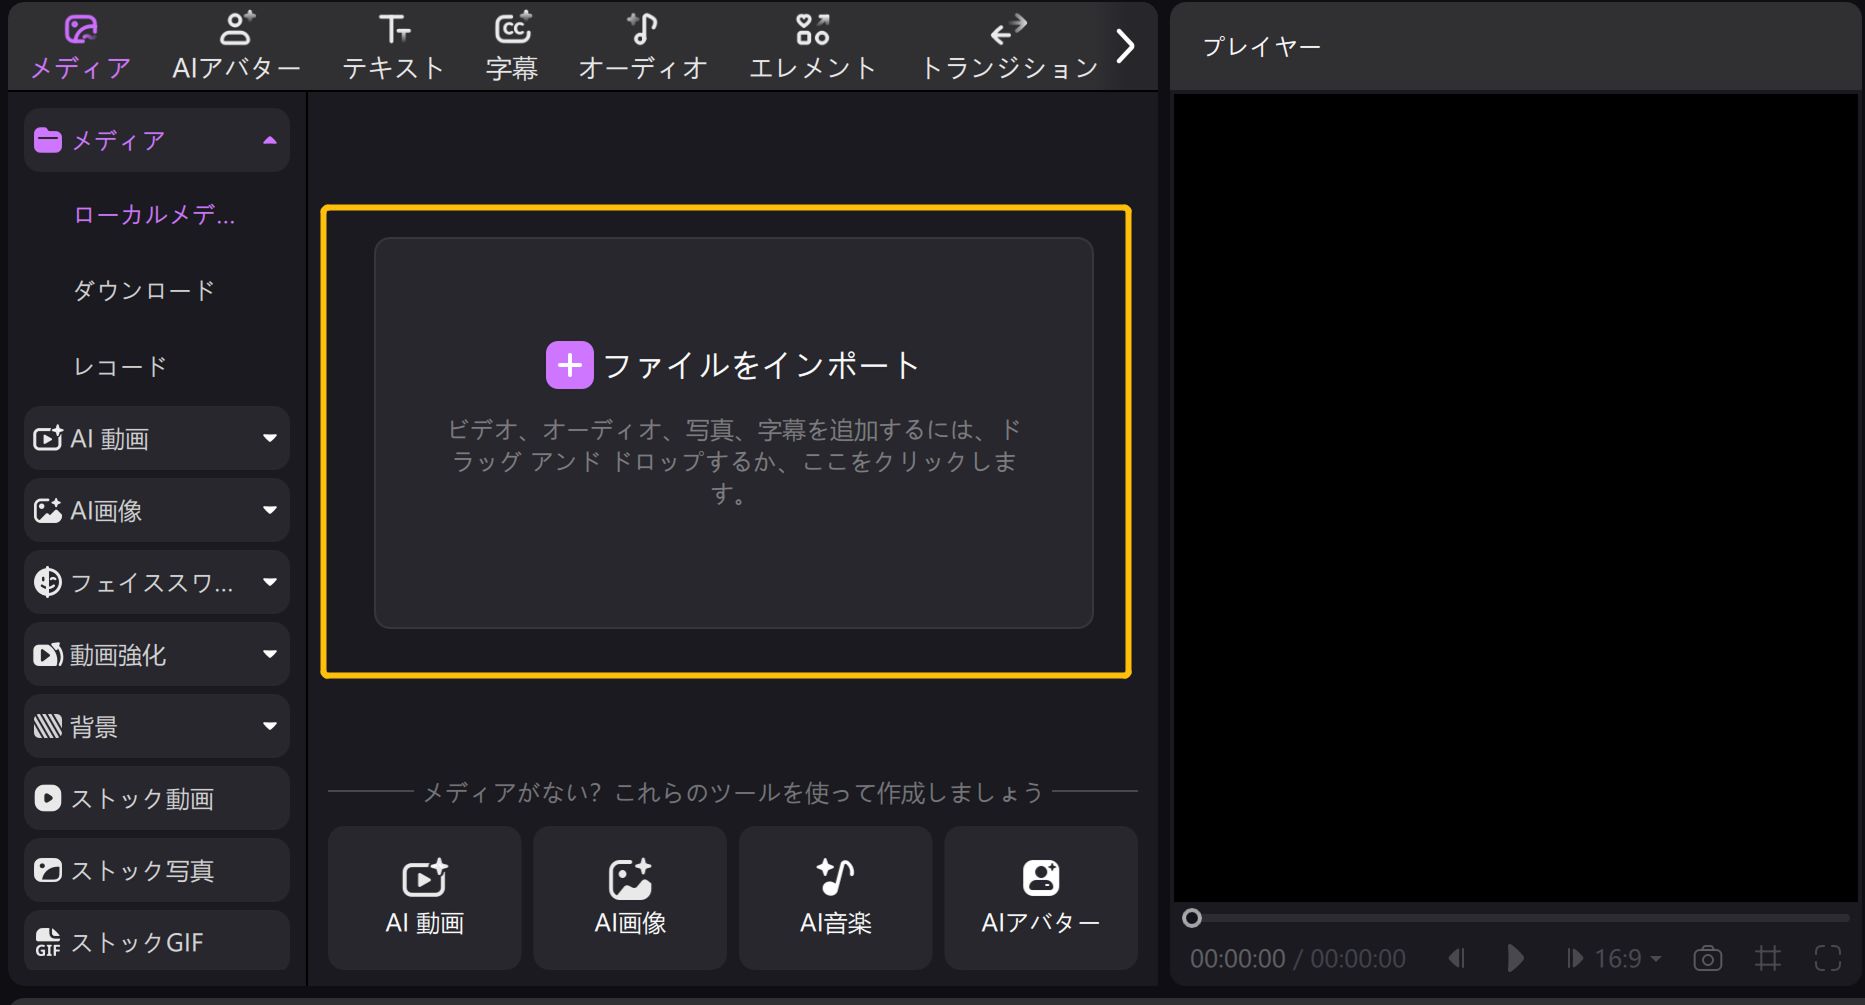
Task: Take a snapshot with the camera icon
Action: click(x=1706, y=958)
